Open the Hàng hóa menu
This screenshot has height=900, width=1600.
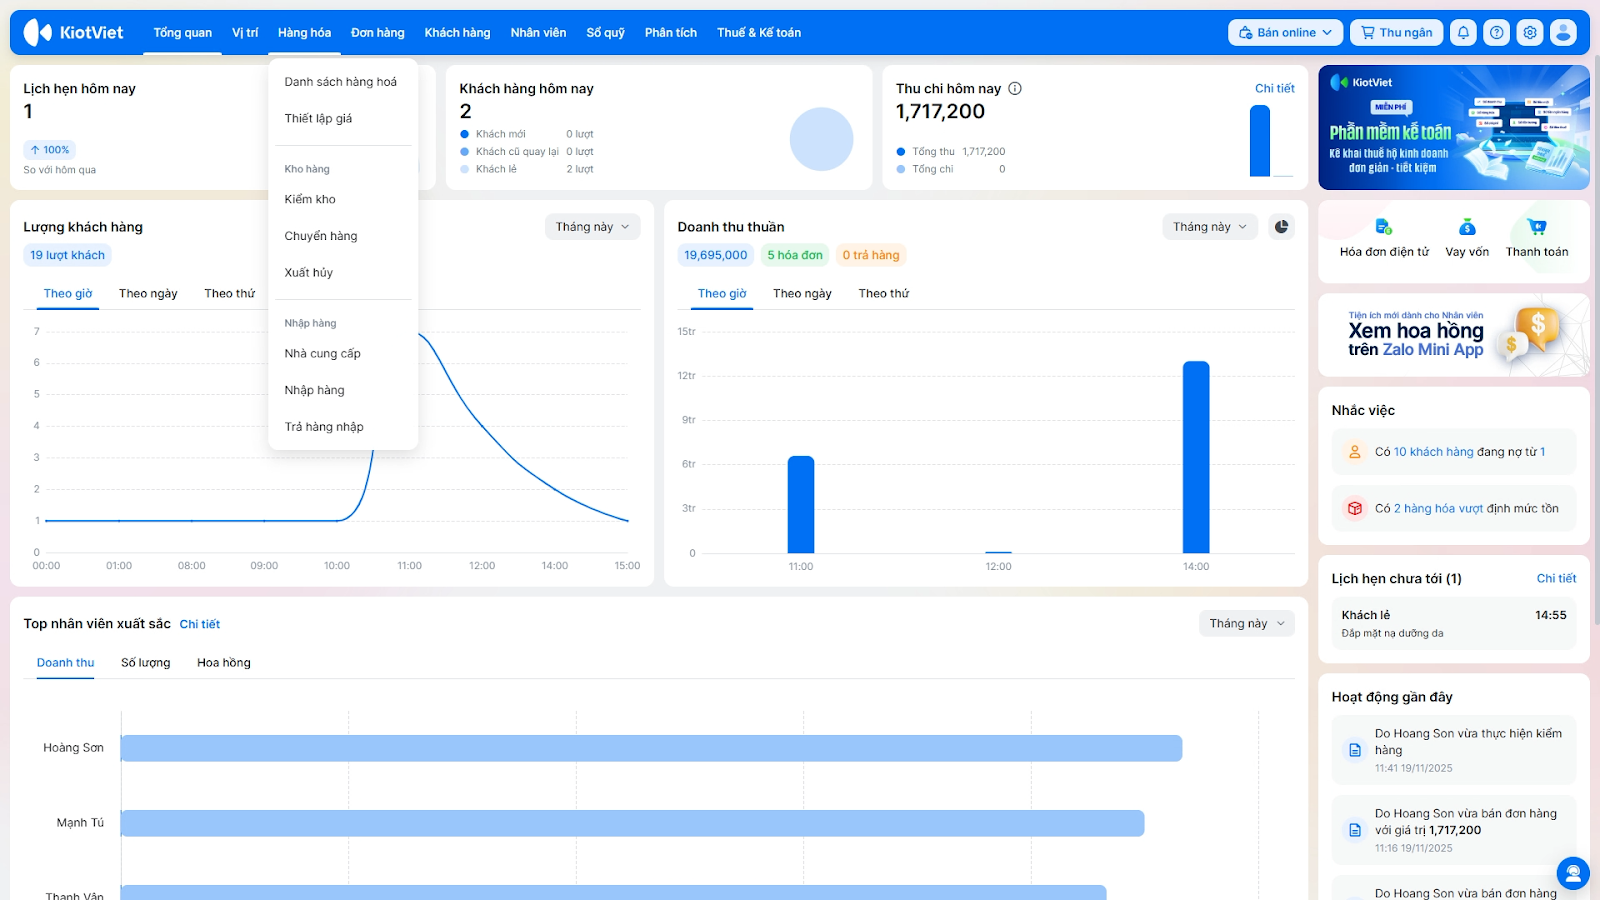click(x=304, y=33)
